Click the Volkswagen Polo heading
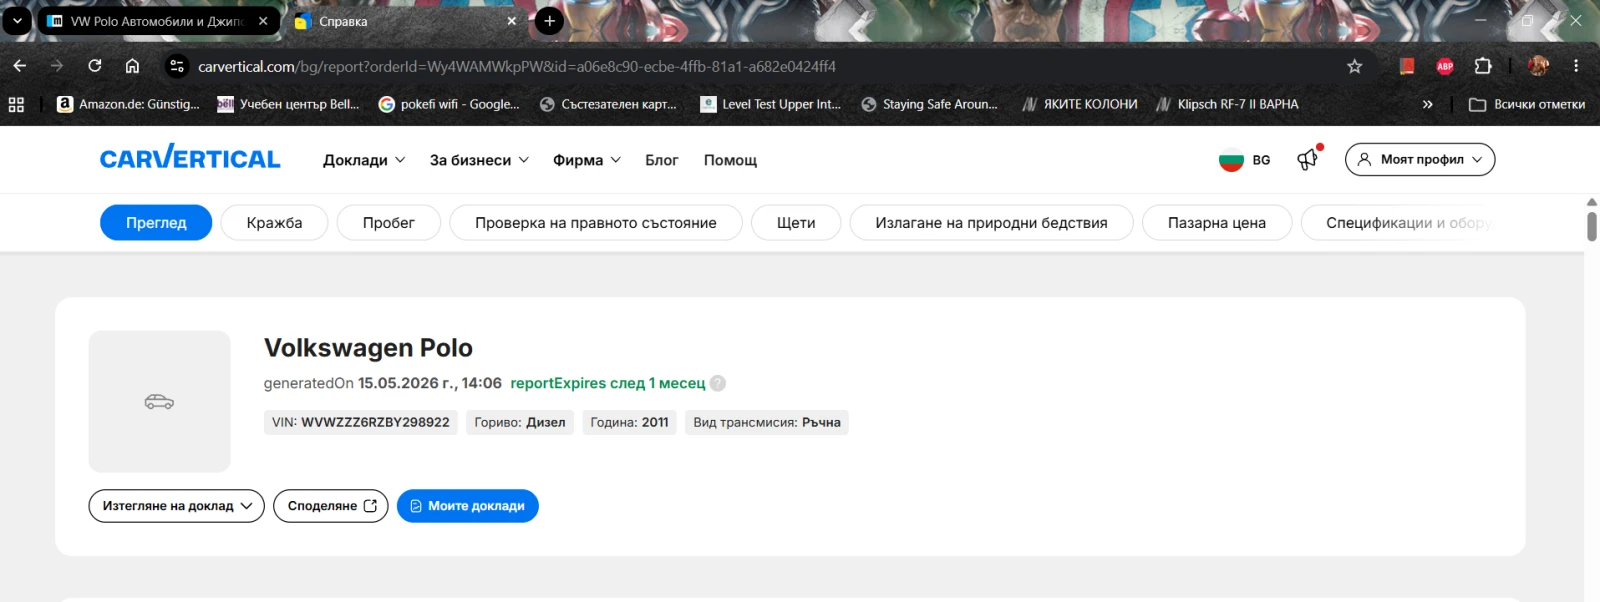 coord(368,348)
